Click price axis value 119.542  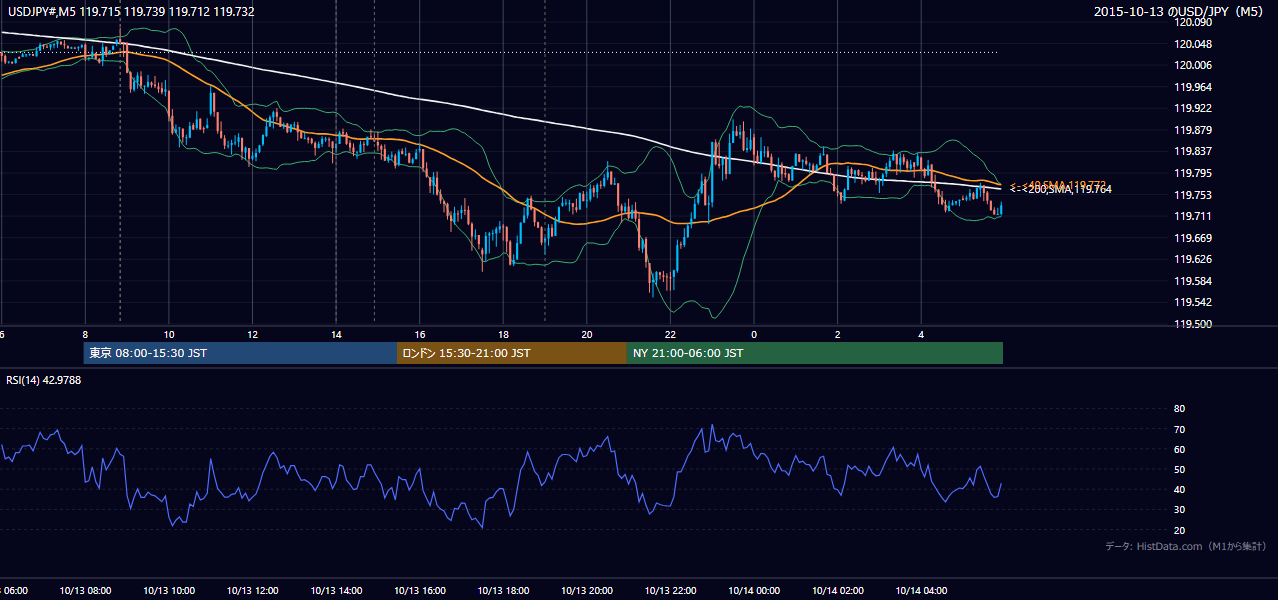click(x=1194, y=302)
